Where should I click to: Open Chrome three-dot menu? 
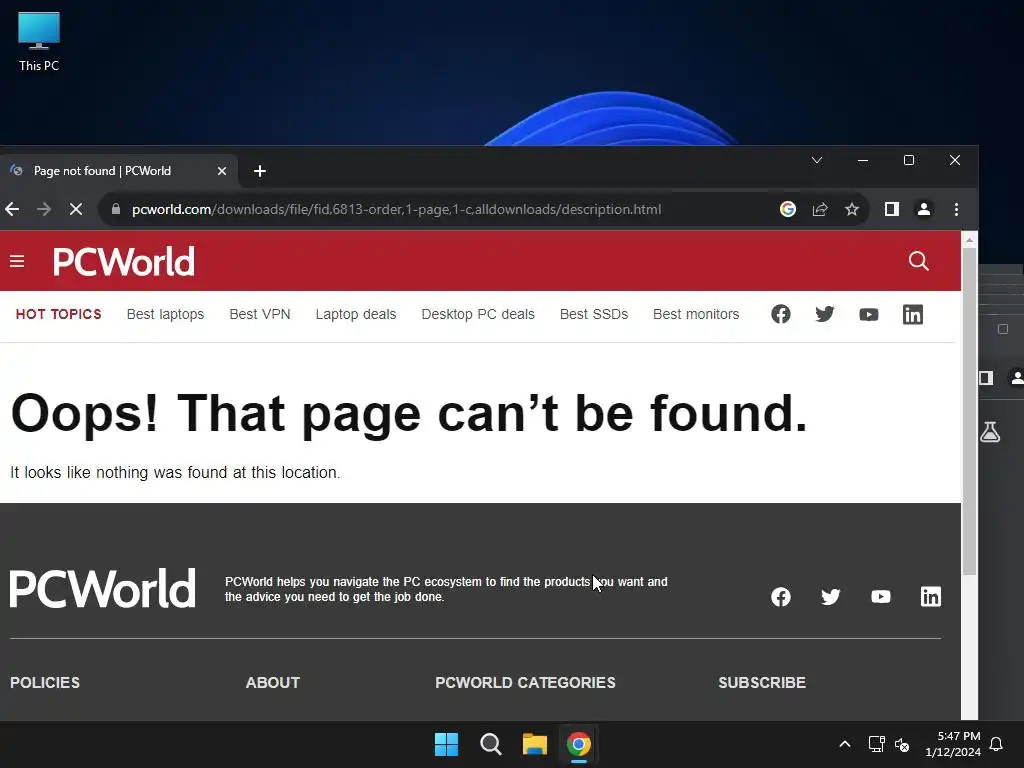coord(956,209)
